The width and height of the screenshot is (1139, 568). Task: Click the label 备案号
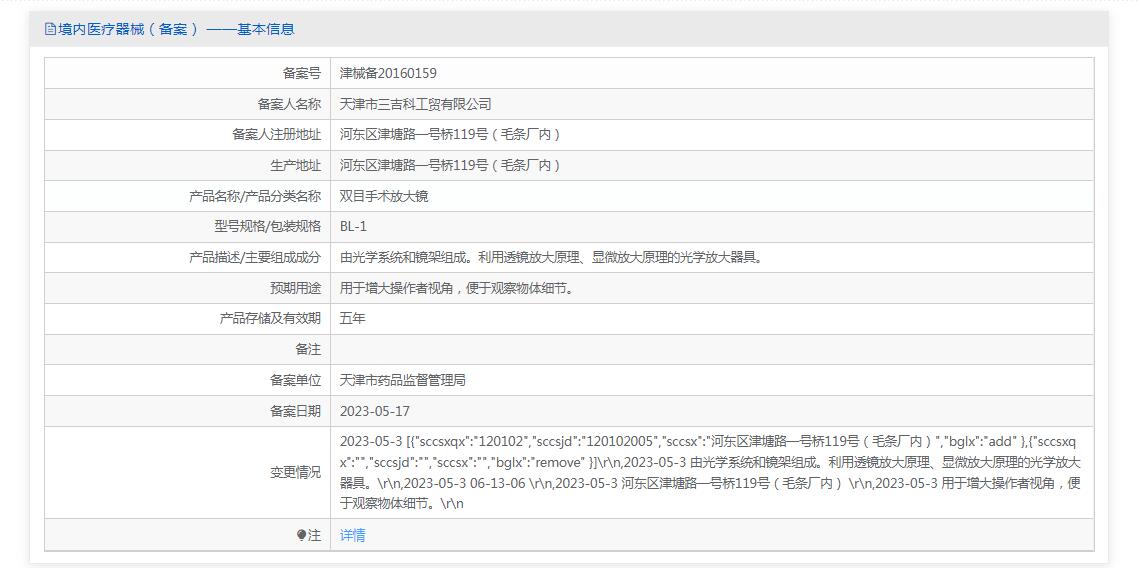click(301, 73)
